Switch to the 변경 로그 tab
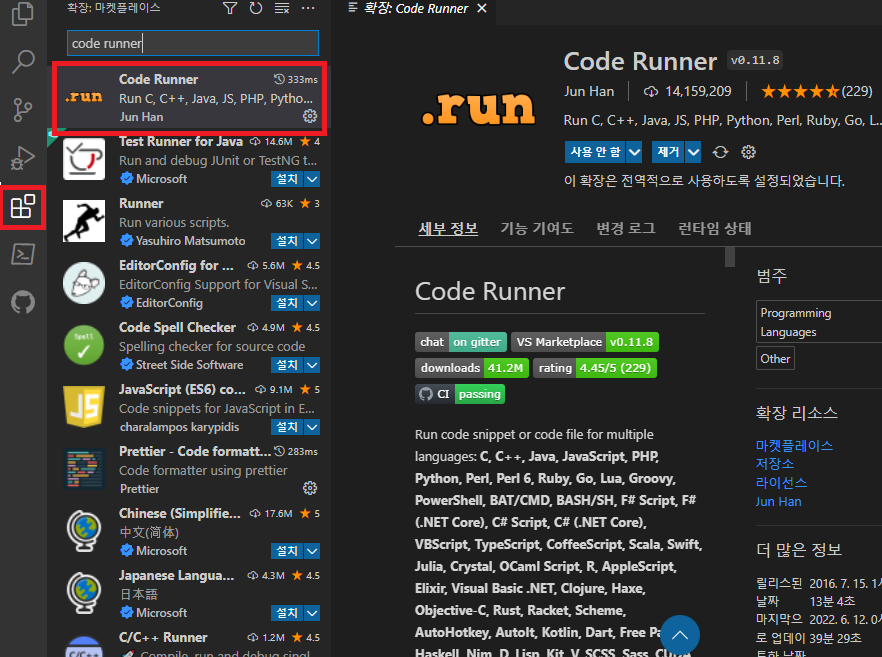This screenshot has width=882, height=657. coord(626,228)
